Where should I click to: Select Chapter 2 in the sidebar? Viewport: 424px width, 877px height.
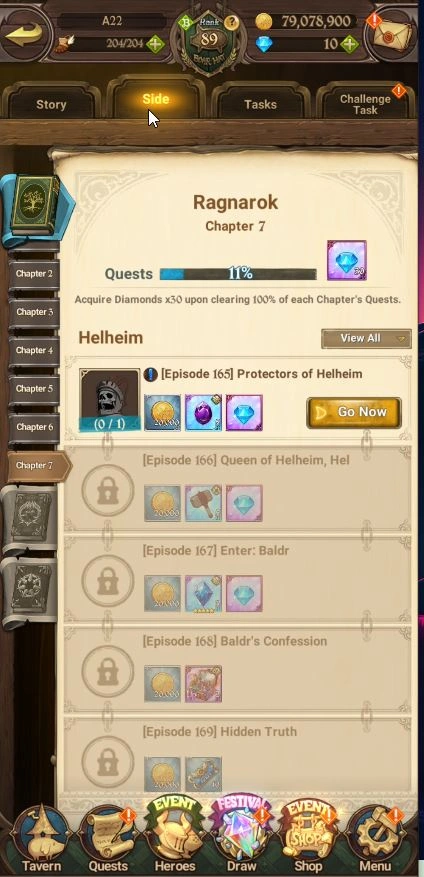[x=34, y=274]
